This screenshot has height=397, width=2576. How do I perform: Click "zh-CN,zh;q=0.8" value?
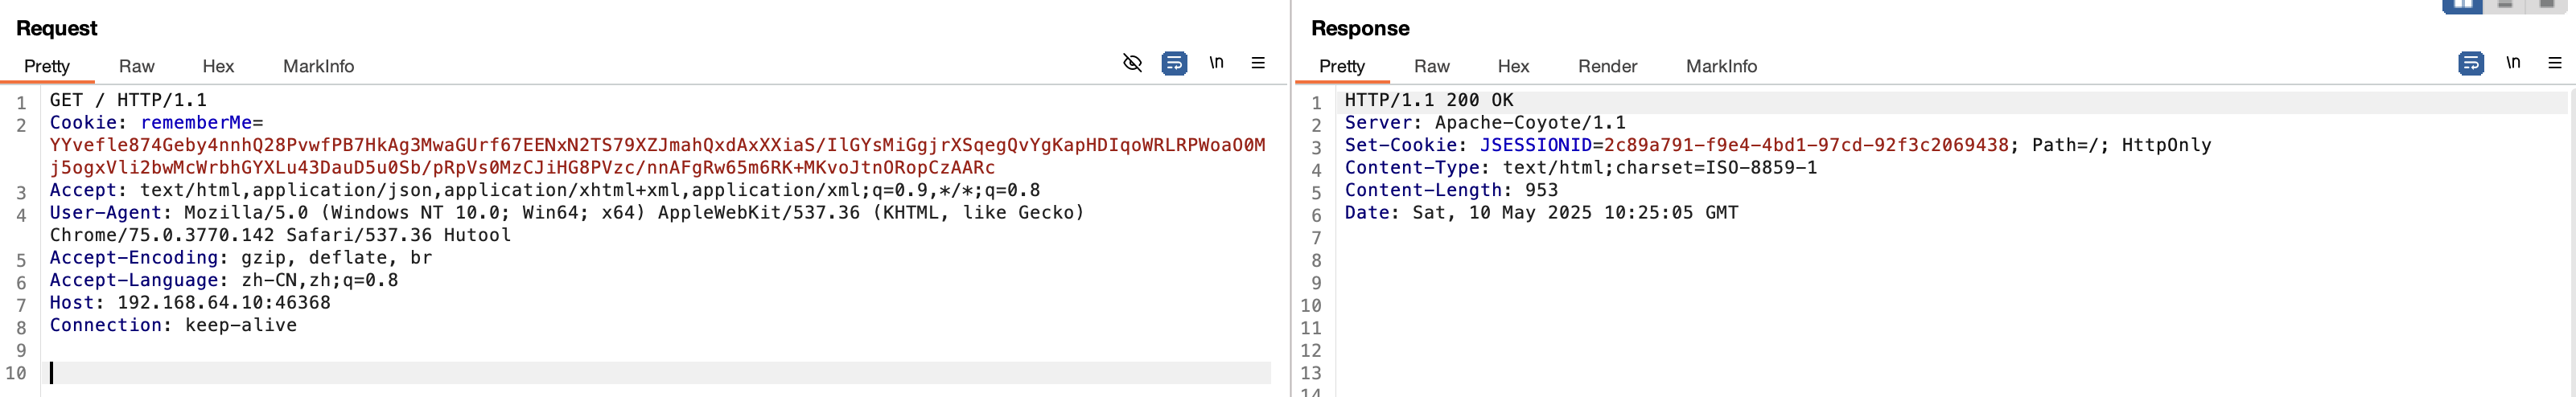(x=319, y=280)
